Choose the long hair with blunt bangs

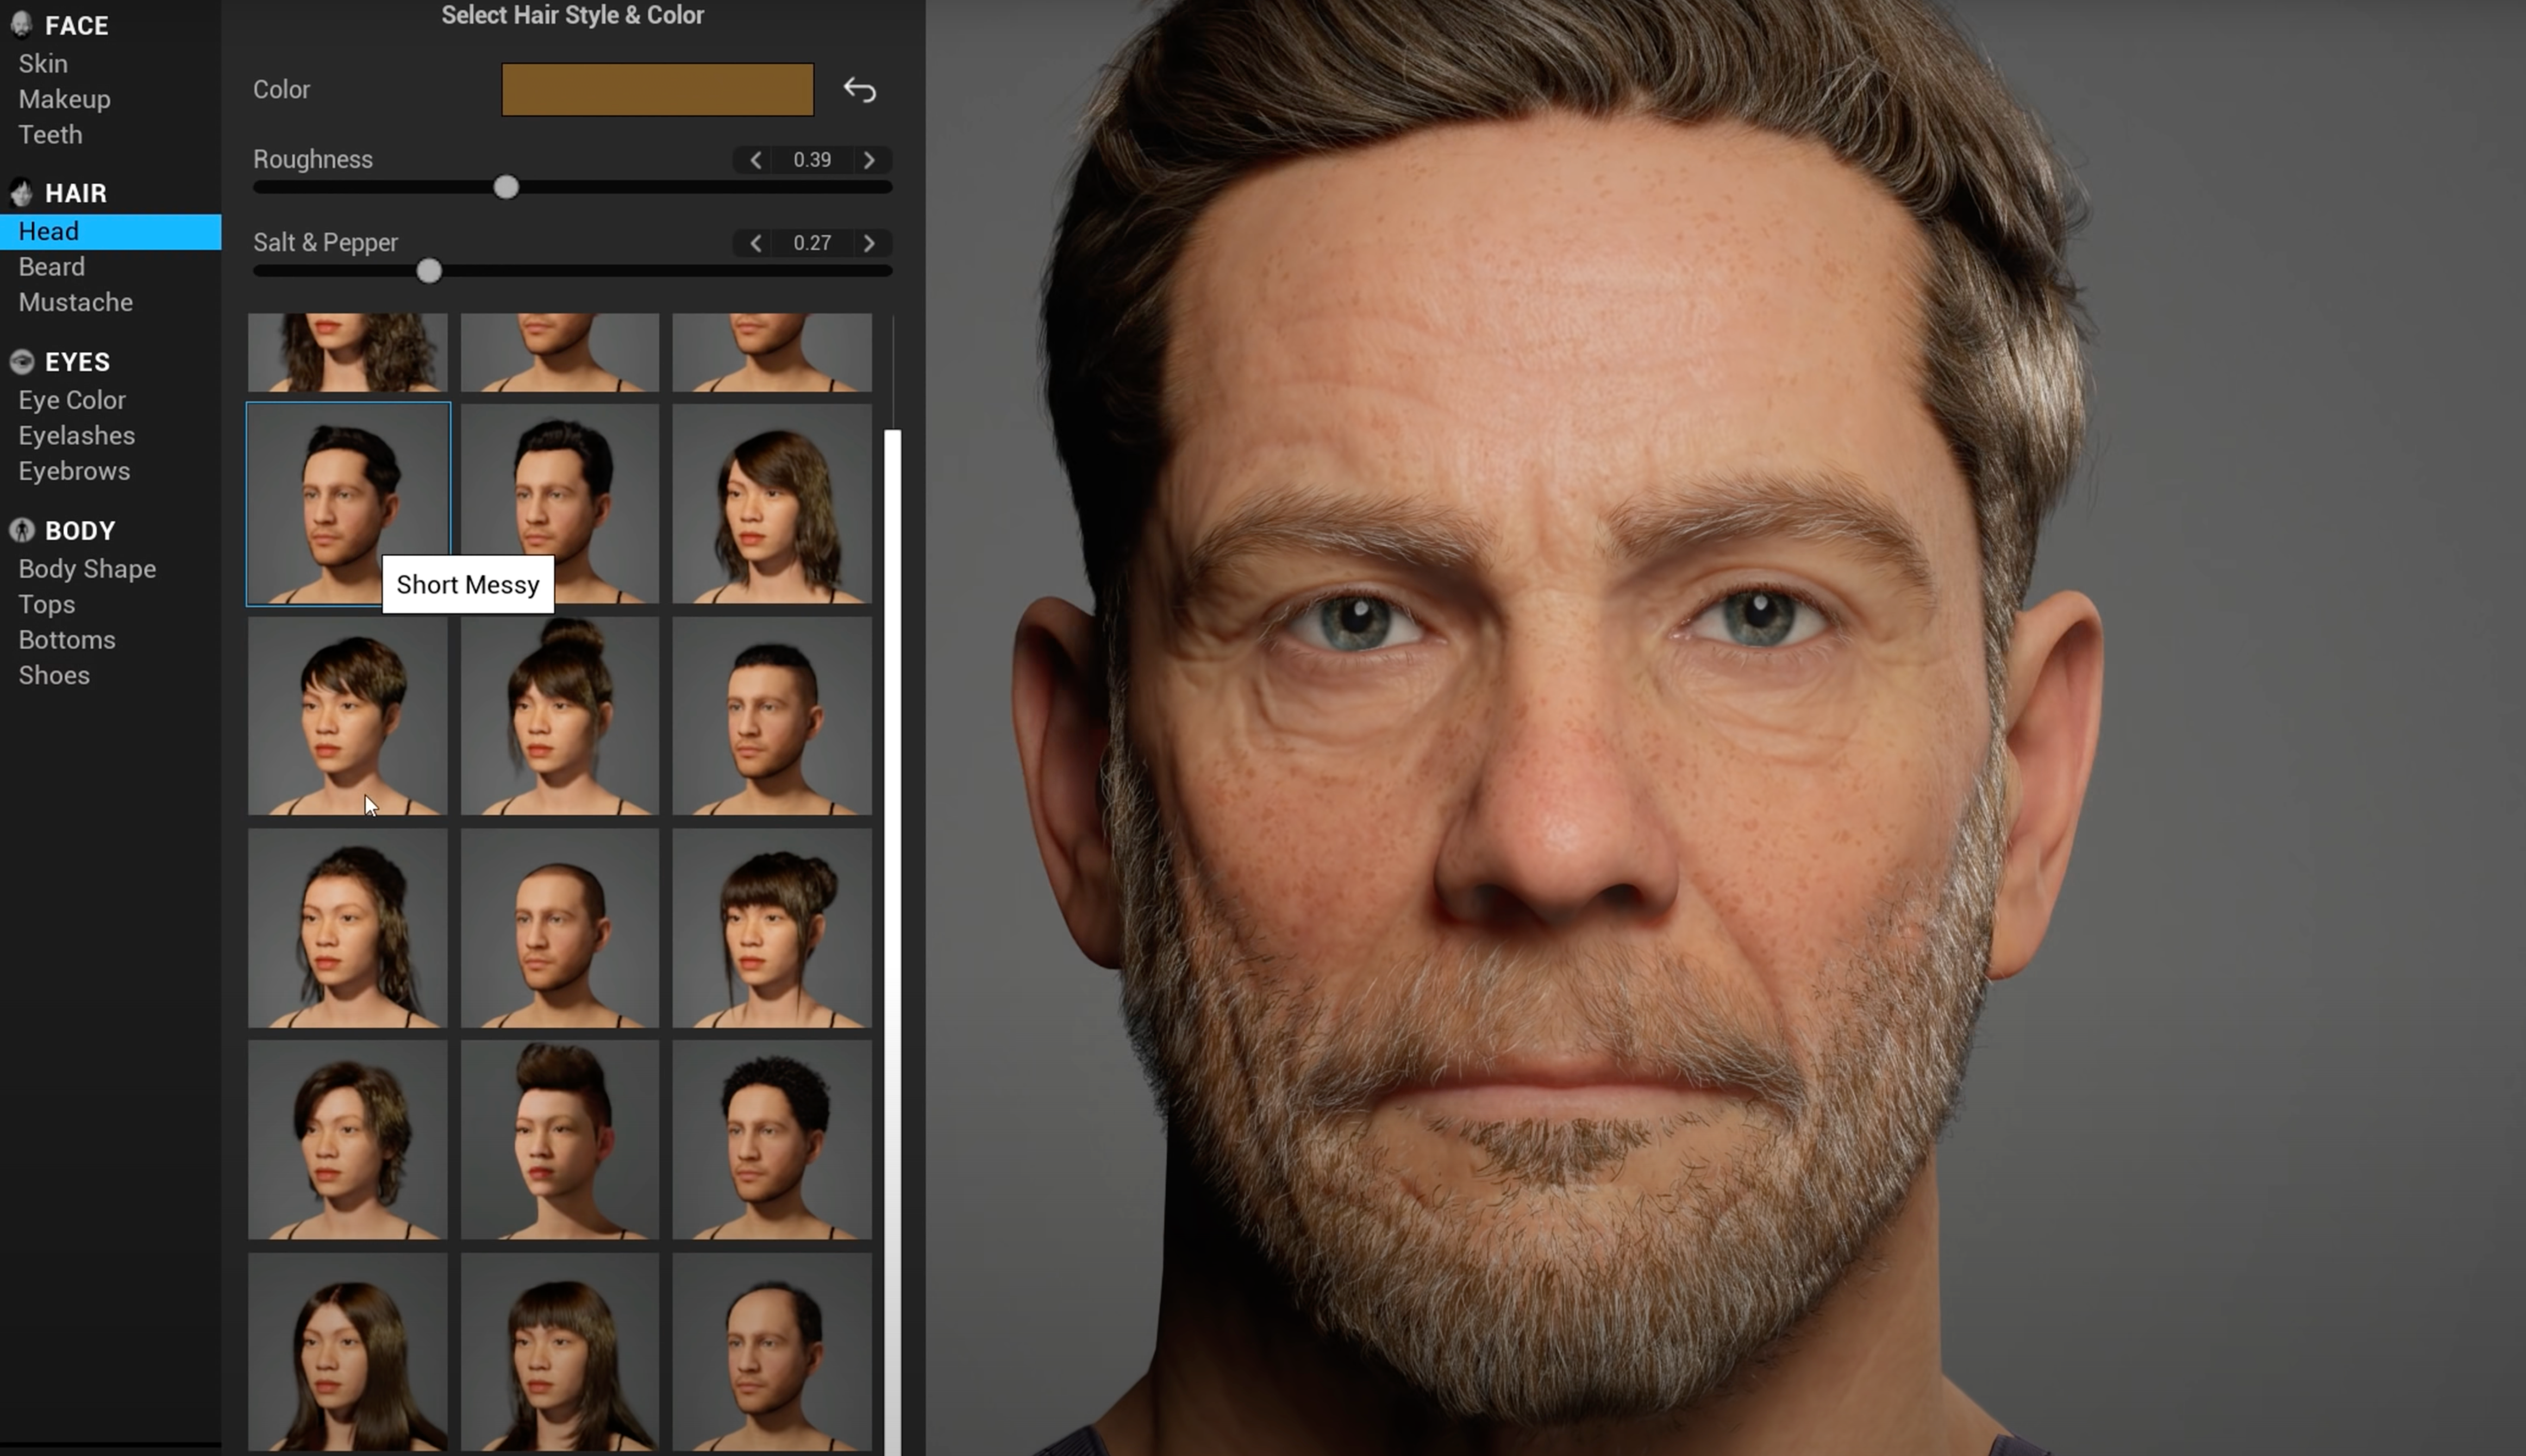click(560, 1352)
